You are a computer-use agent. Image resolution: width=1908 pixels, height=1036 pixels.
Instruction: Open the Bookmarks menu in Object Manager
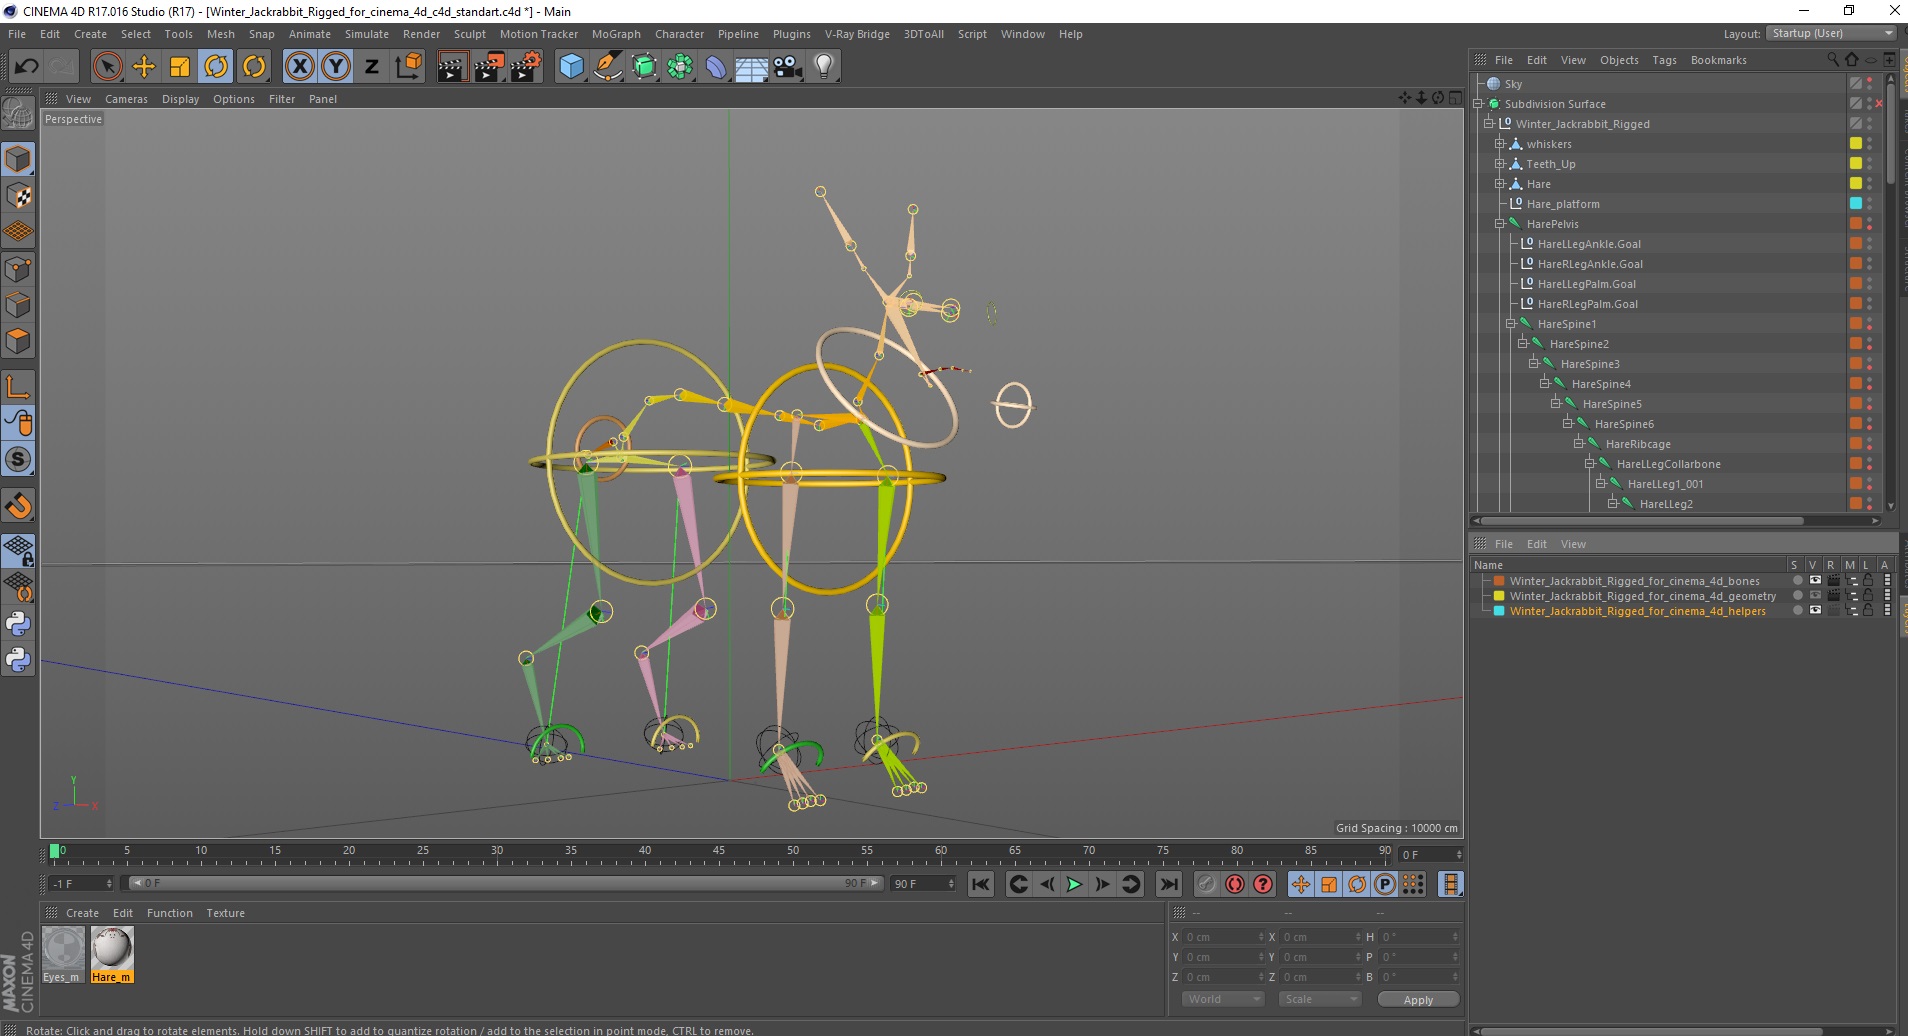(x=1718, y=60)
